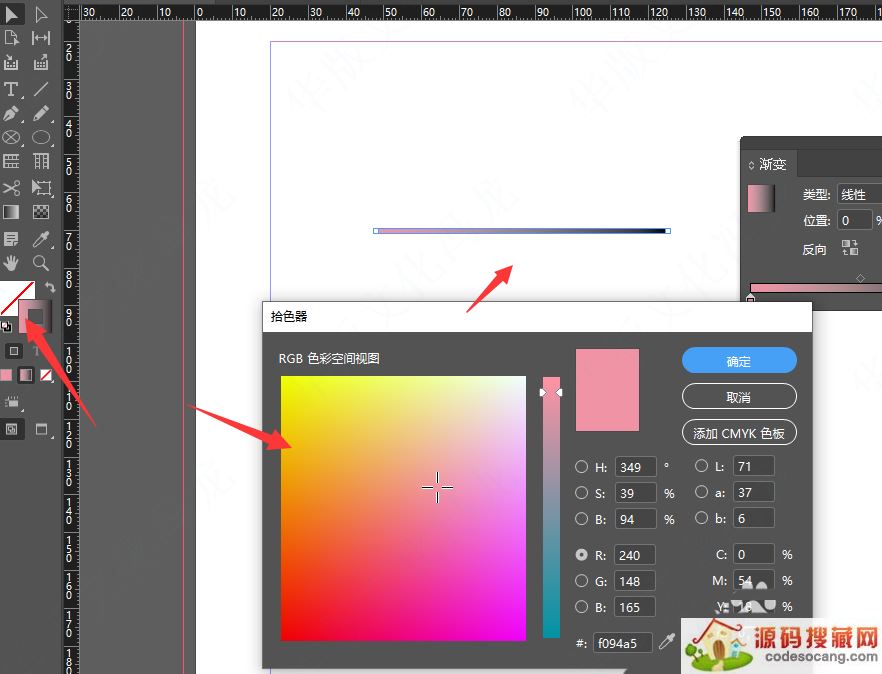Select the Gradient Swatch tool
Image resolution: width=882 pixels, height=674 pixels.
11,212
